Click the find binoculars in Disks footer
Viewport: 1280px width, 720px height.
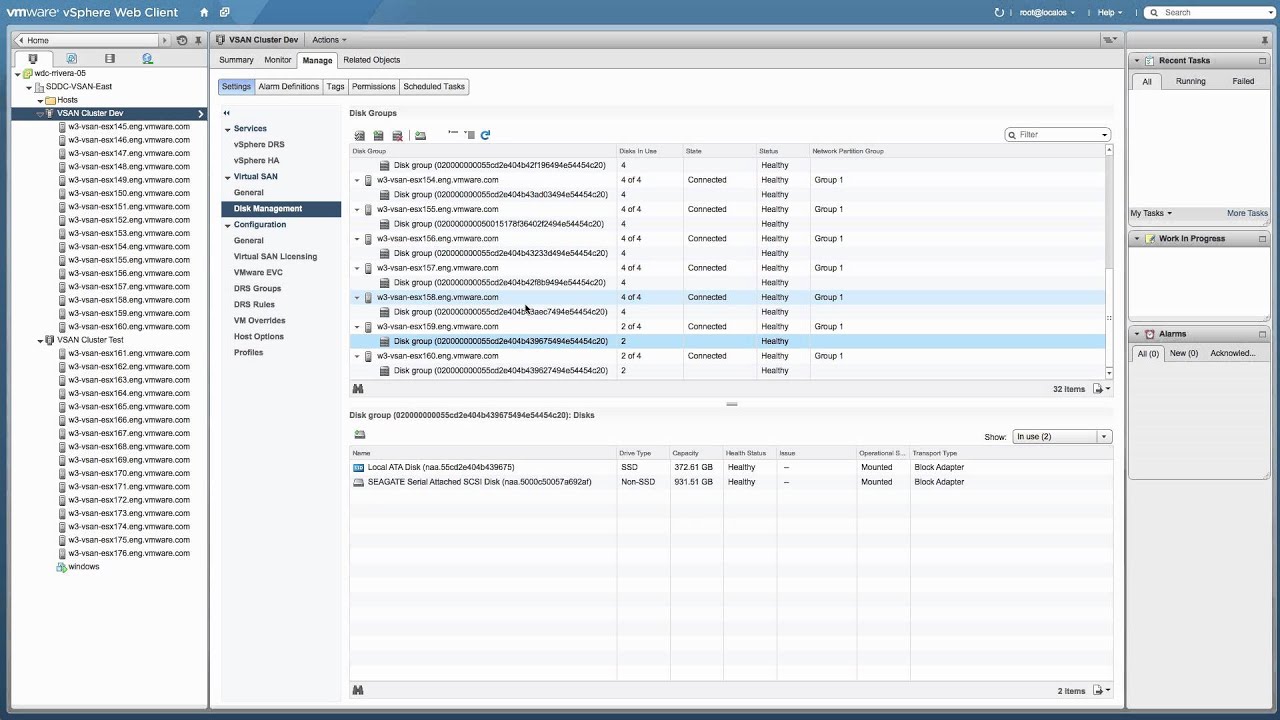[x=358, y=690]
